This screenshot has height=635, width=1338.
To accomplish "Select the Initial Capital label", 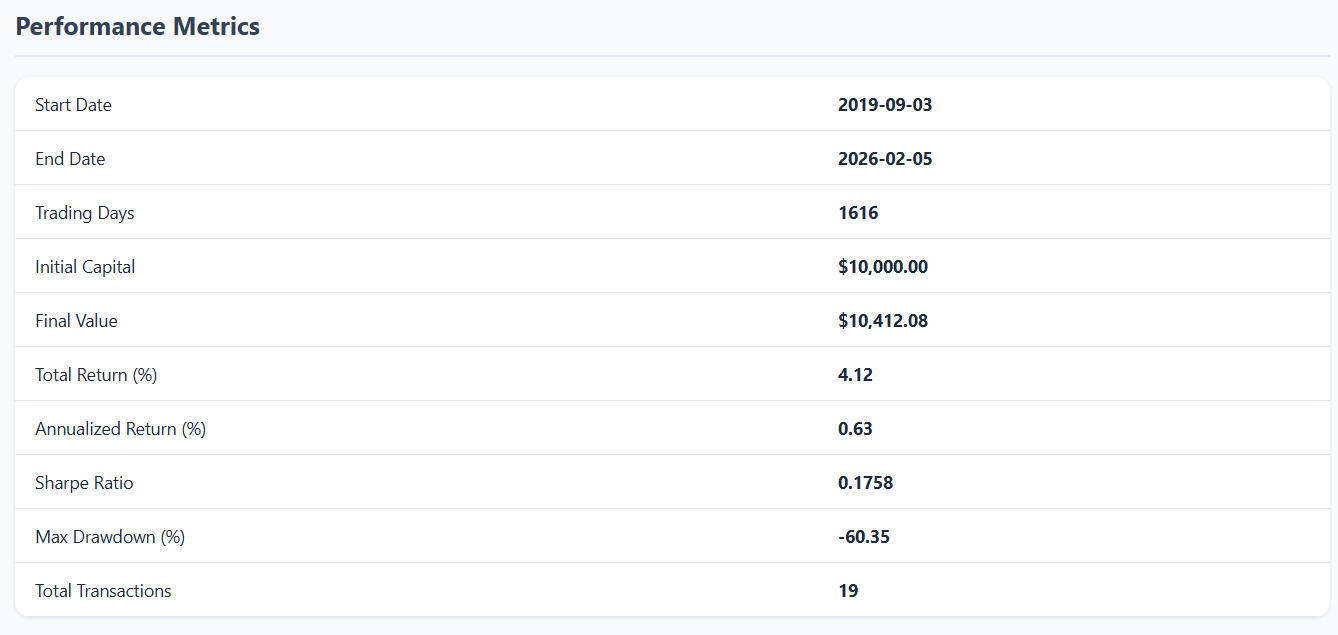I will (85, 267).
